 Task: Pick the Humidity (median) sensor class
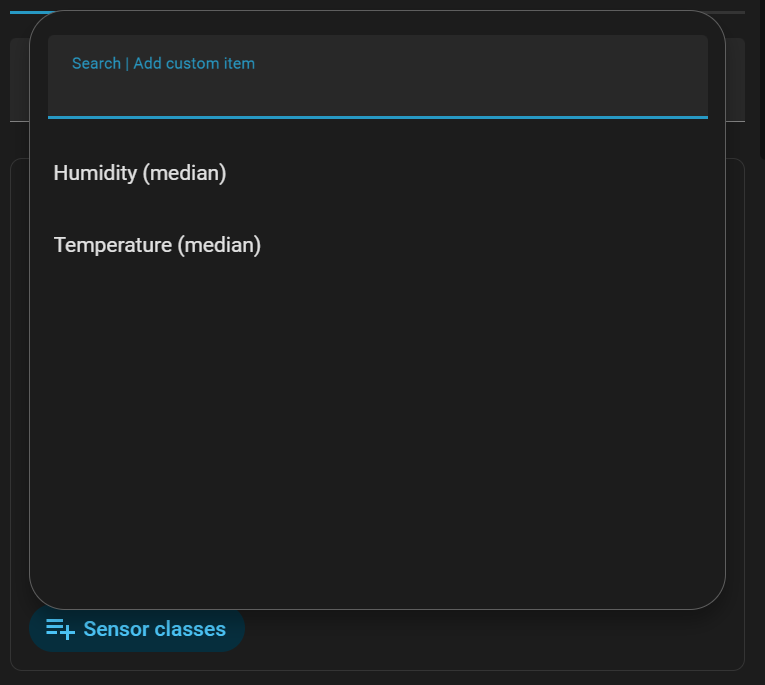point(140,173)
